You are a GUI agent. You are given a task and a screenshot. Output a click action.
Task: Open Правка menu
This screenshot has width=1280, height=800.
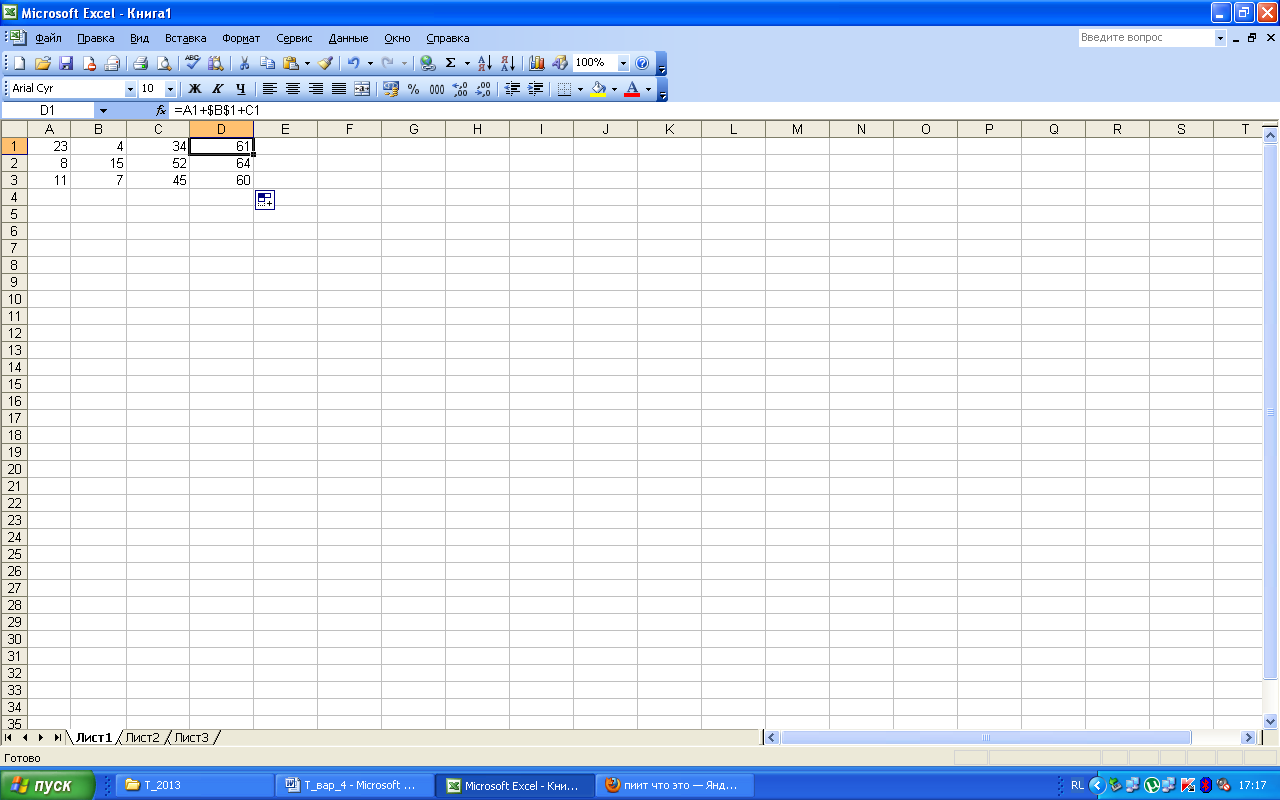coord(95,38)
